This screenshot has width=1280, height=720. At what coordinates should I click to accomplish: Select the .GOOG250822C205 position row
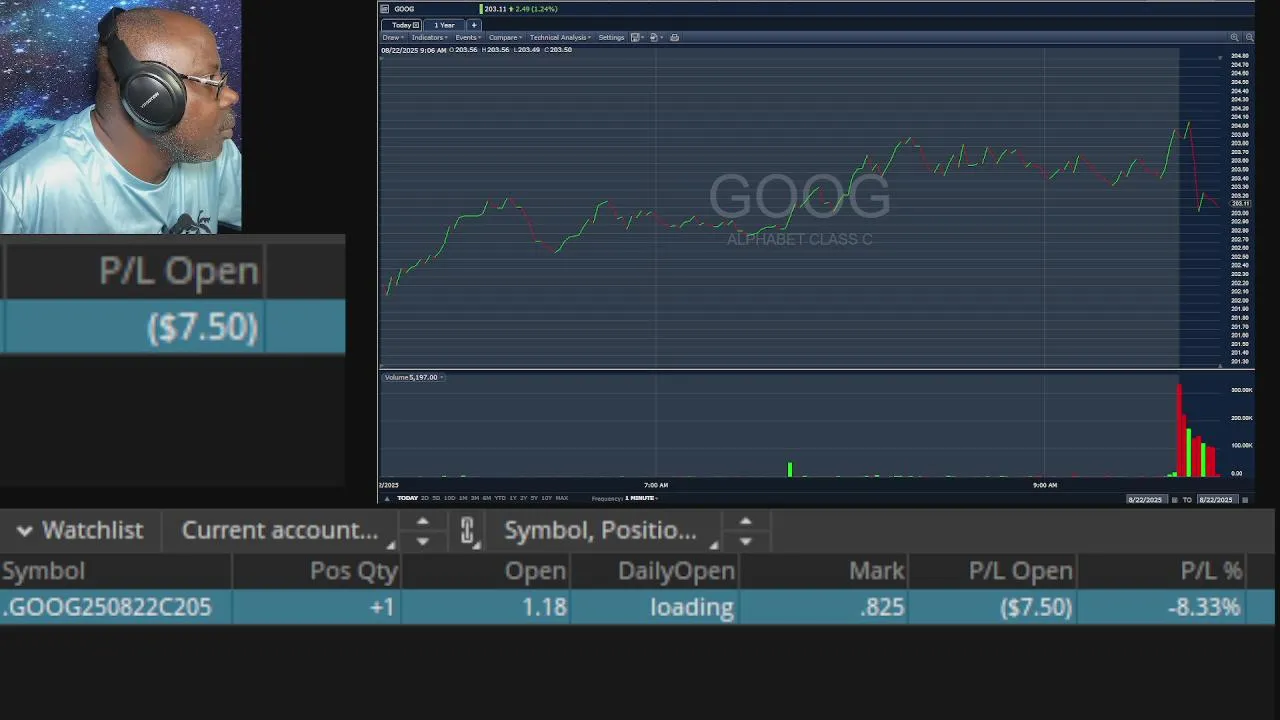click(638, 607)
